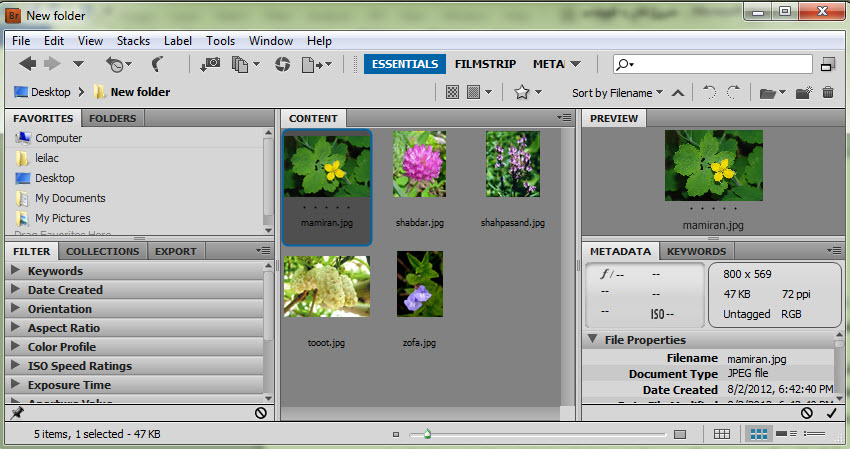Click the Return to Adobe Photoshop boomerang icon
This screenshot has height=449, width=850.
coord(158,64)
